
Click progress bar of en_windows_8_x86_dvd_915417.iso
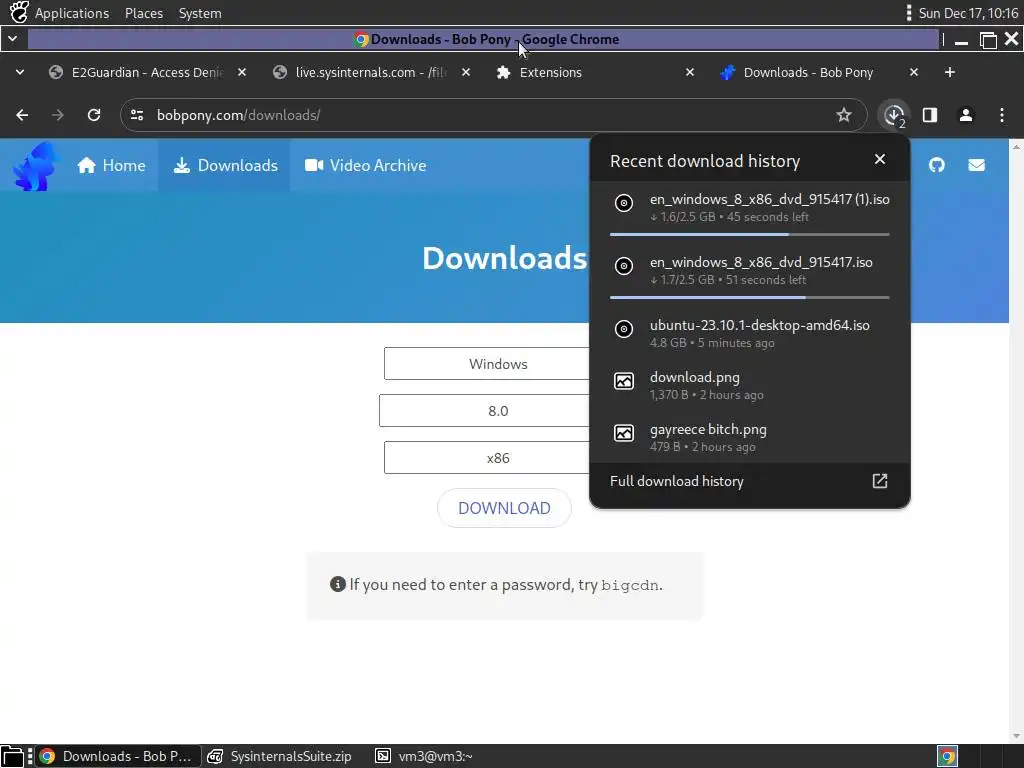750,297
